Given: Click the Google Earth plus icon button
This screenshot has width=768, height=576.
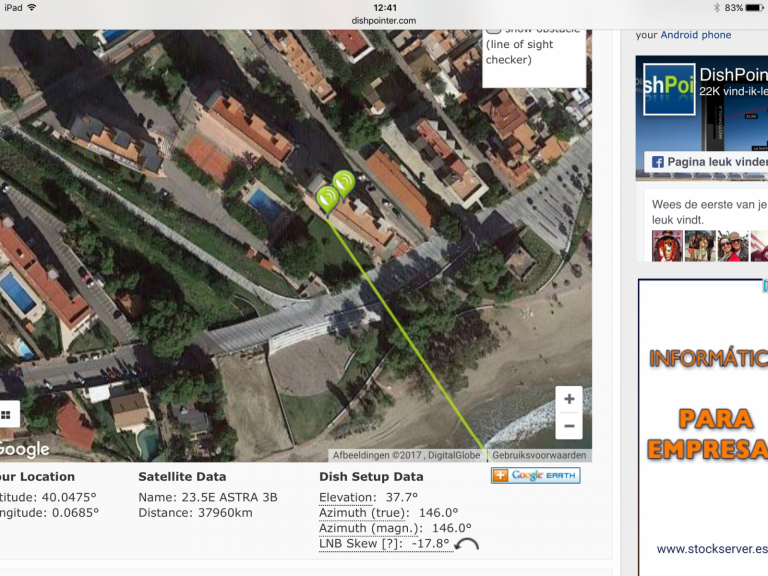Looking at the screenshot, I should [501, 476].
